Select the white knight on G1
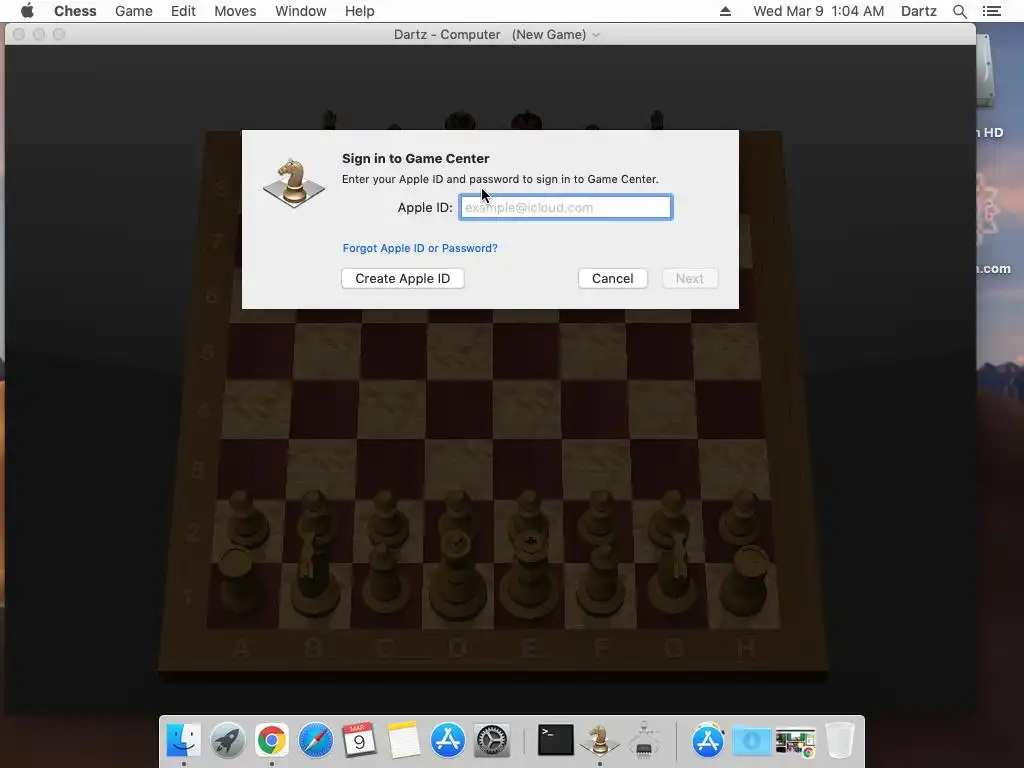 point(674,575)
